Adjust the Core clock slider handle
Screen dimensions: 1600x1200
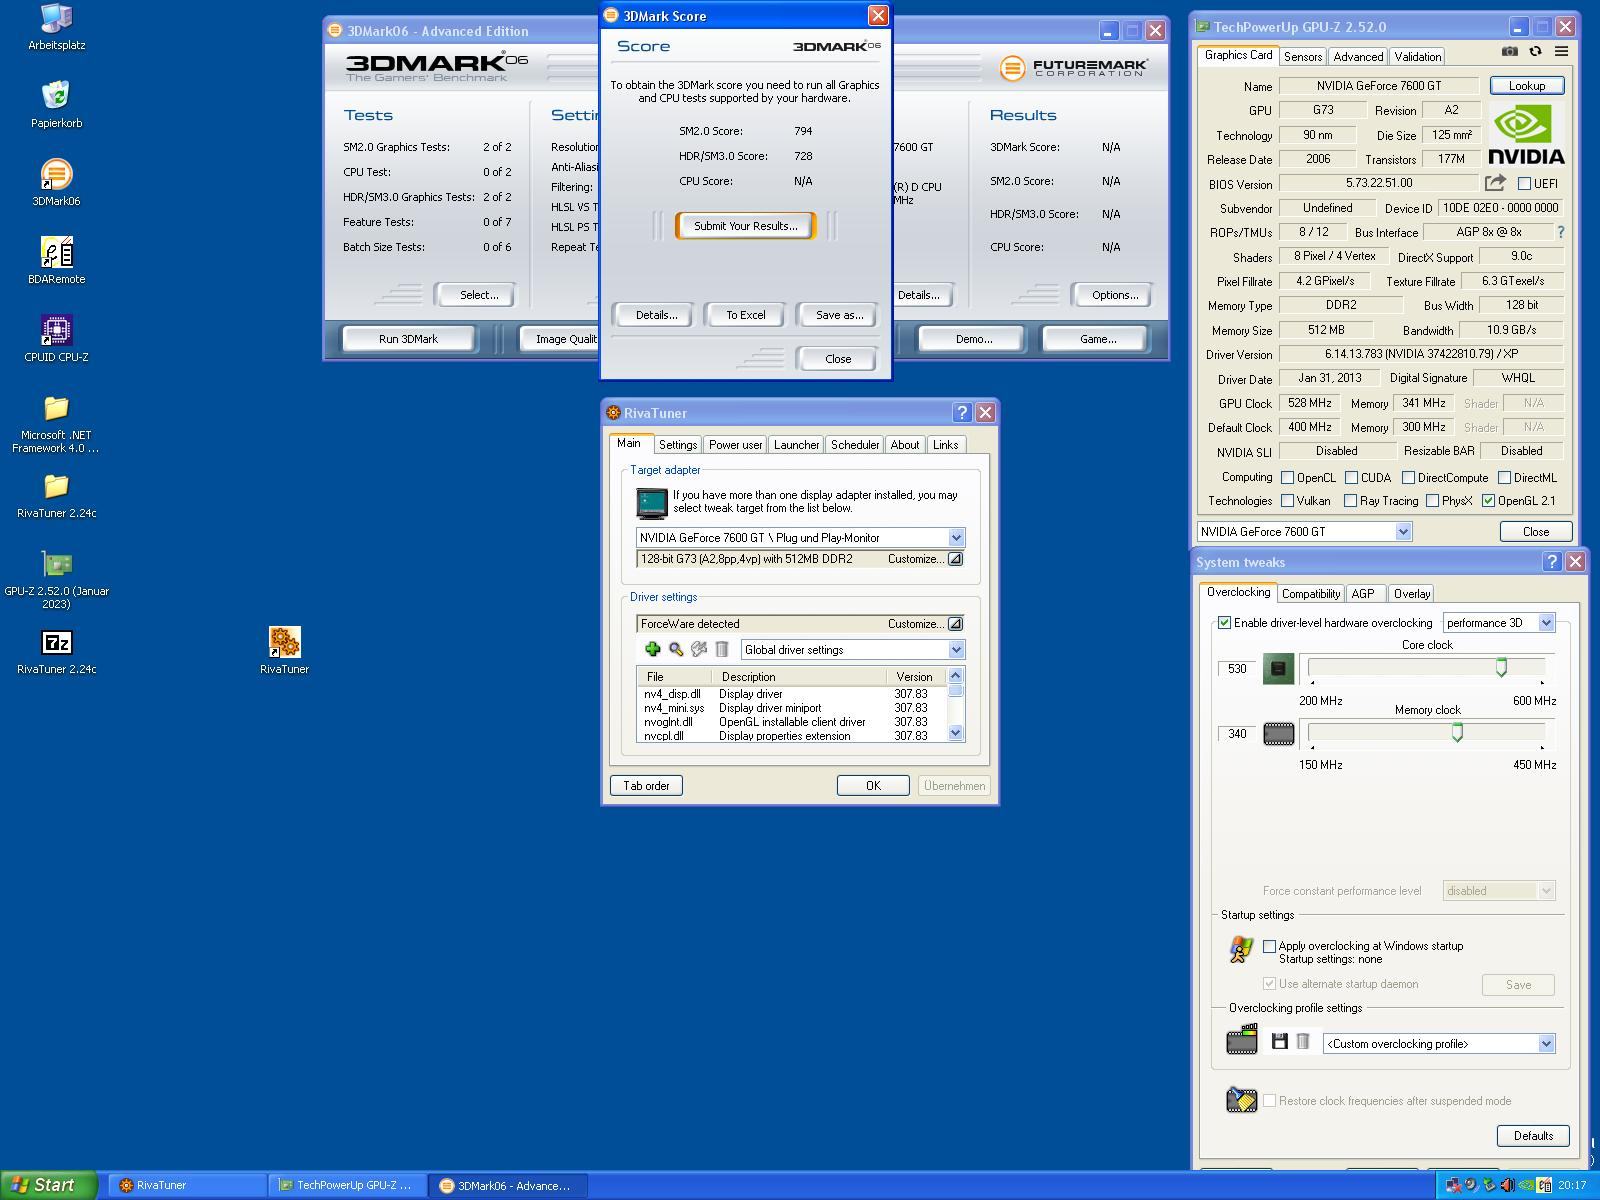pyautogui.click(x=1501, y=668)
